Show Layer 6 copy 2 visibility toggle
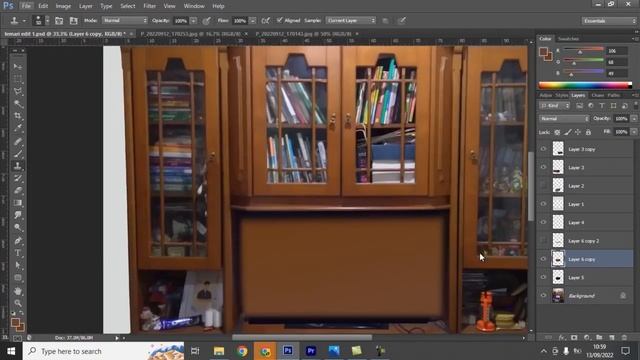Screen dimensions: 640x360 (x=543, y=241)
